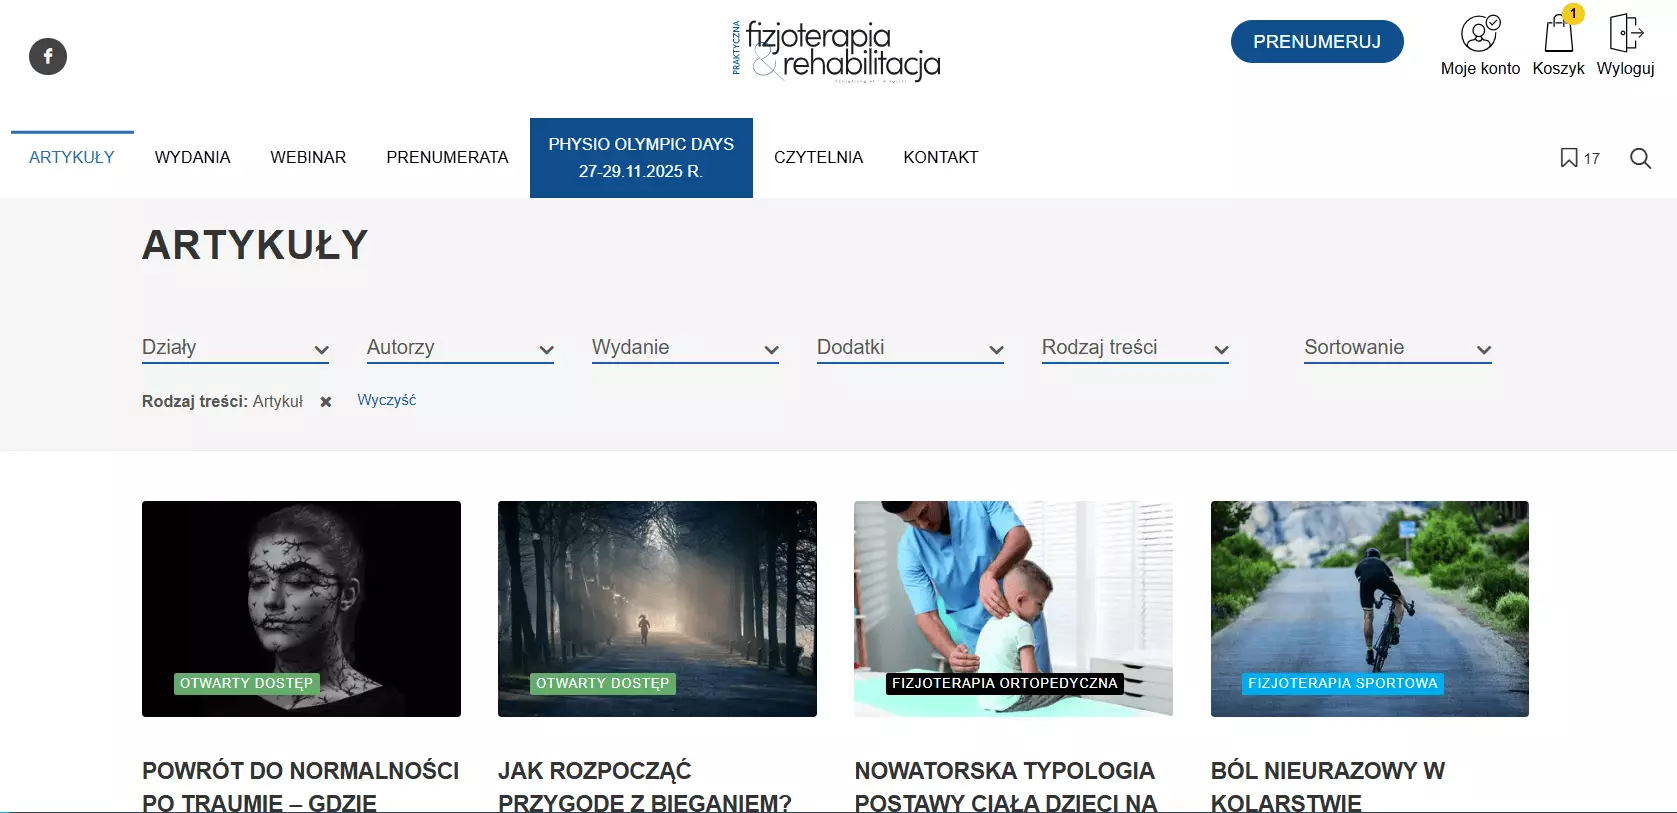Open the road cyclist article thumbnail
The width and height of the screenshot is (1677, 813).
1370,608
